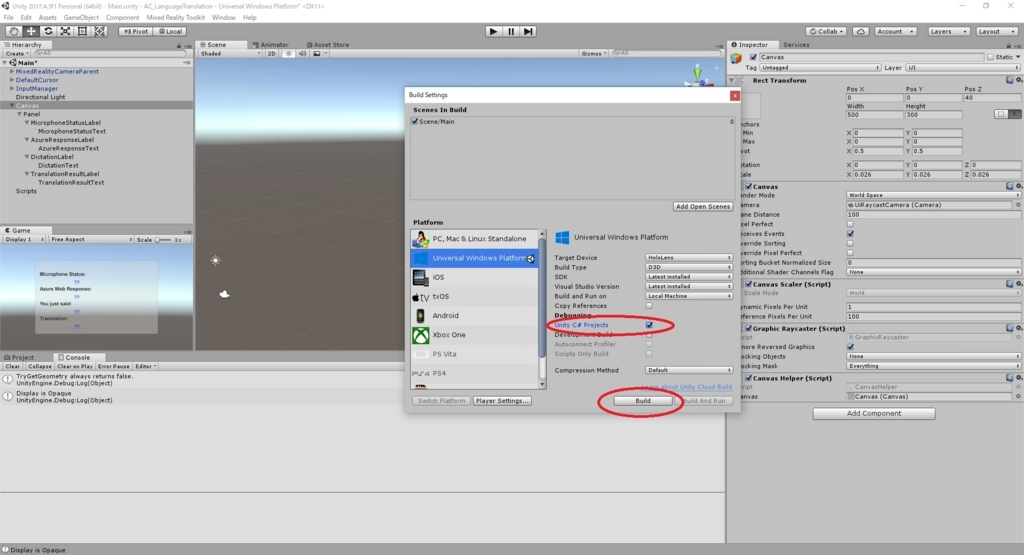The width and height of the screenshot is (1024, 555).
Task: Open SDK dropdown
Action: (x=688, y=277)
